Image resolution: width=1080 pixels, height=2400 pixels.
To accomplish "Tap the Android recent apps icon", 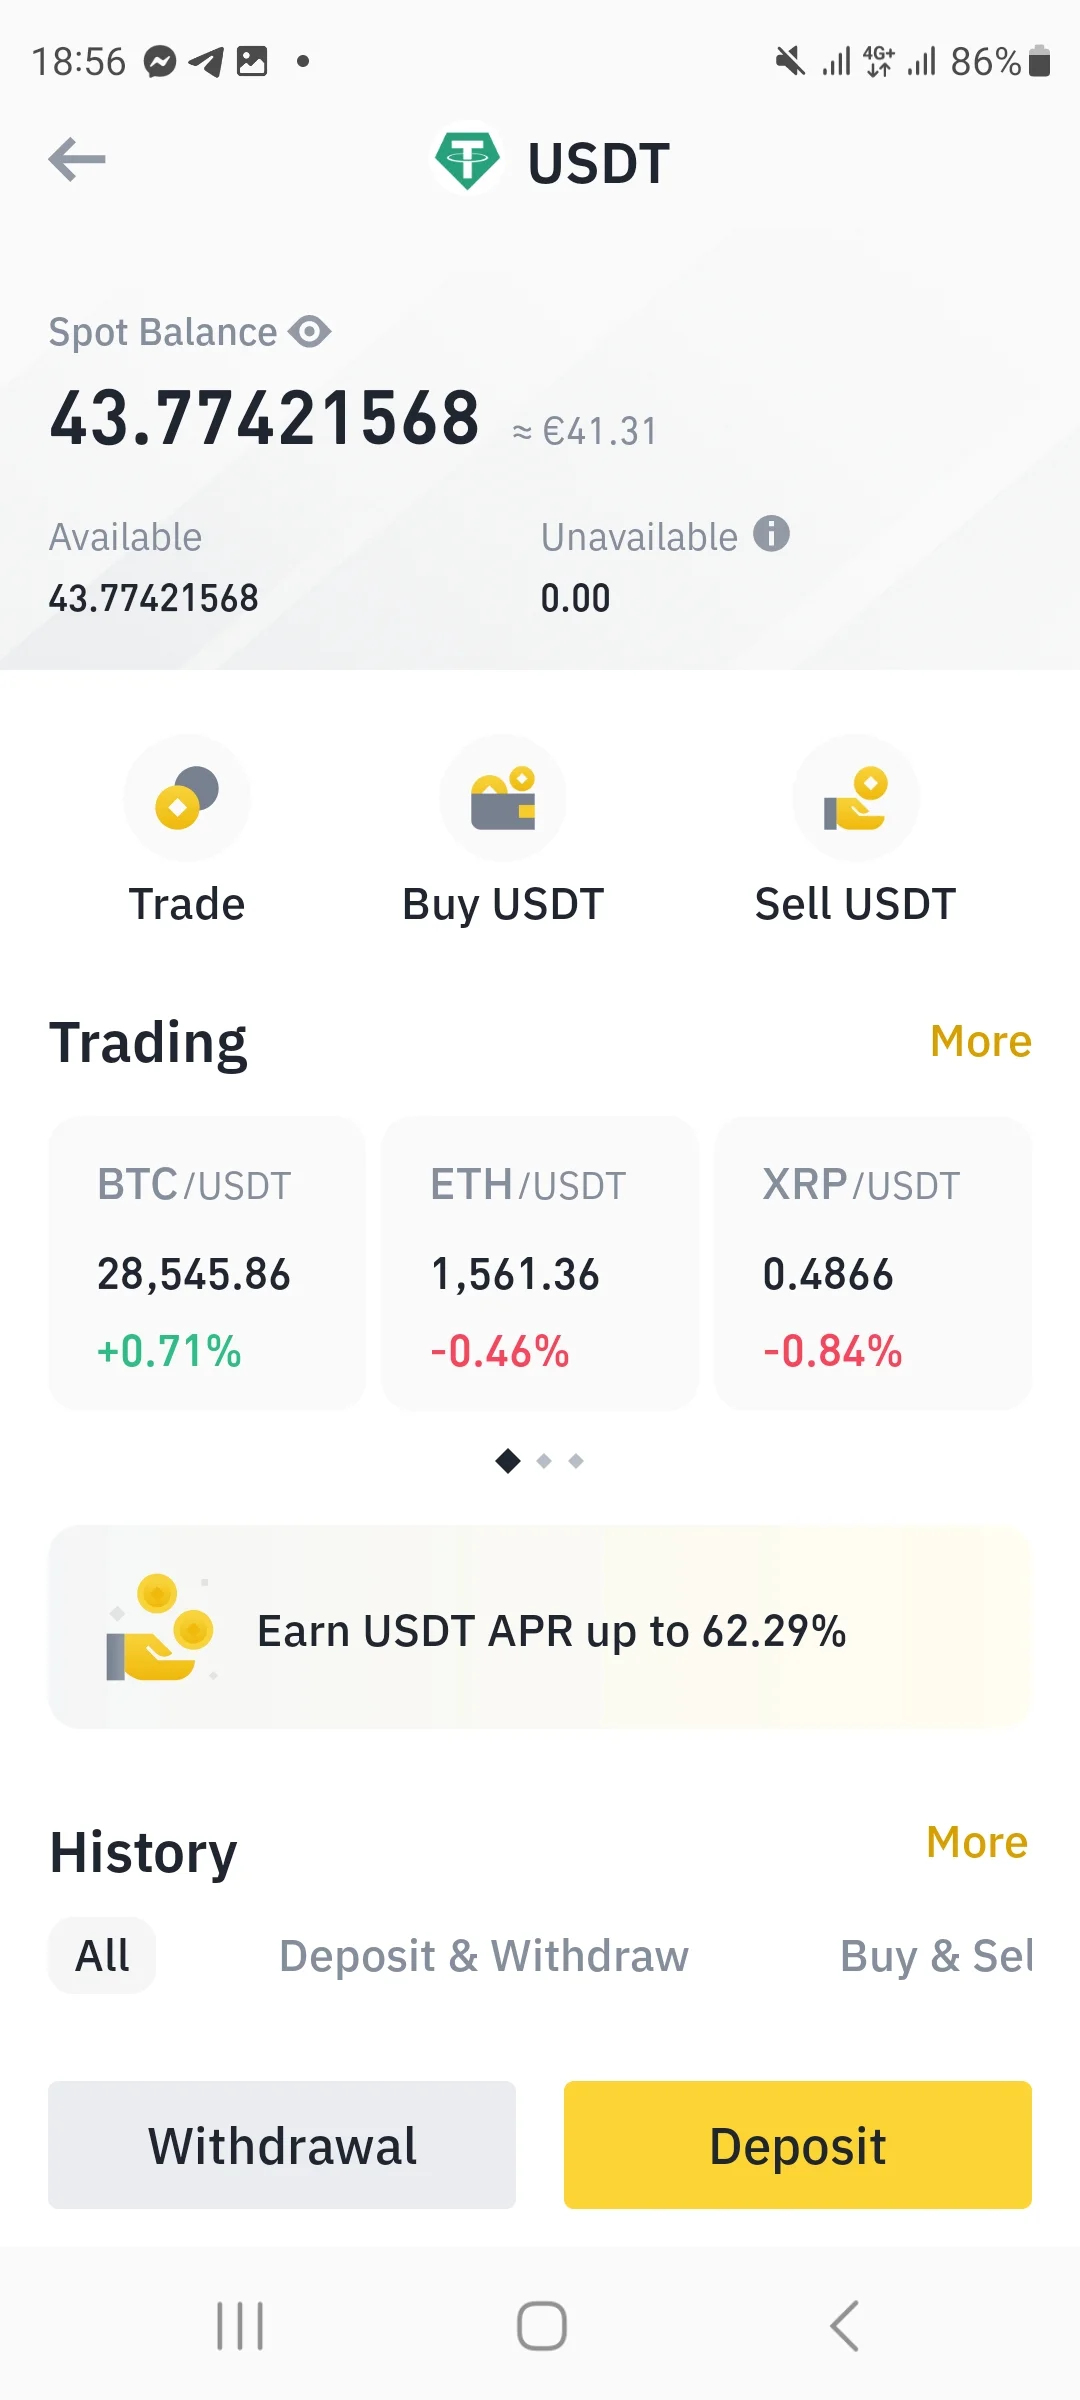I will [x=240, y=2326].
